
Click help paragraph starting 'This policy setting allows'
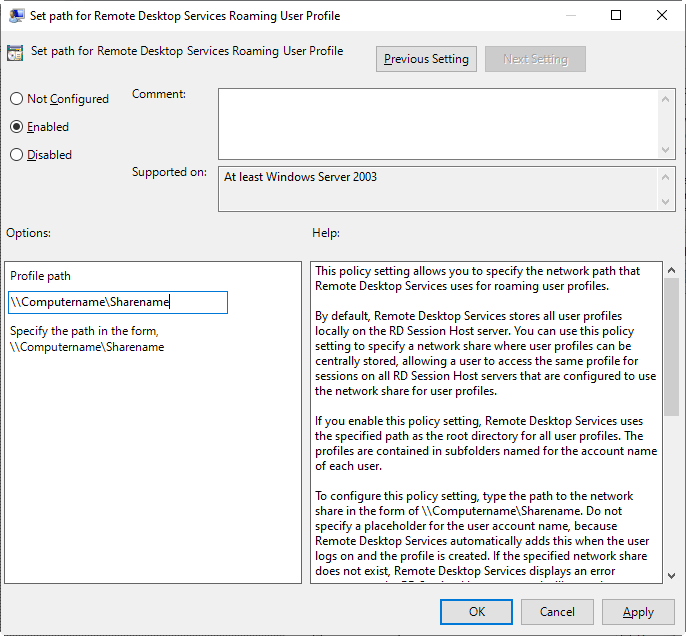[x=477, y=279]
